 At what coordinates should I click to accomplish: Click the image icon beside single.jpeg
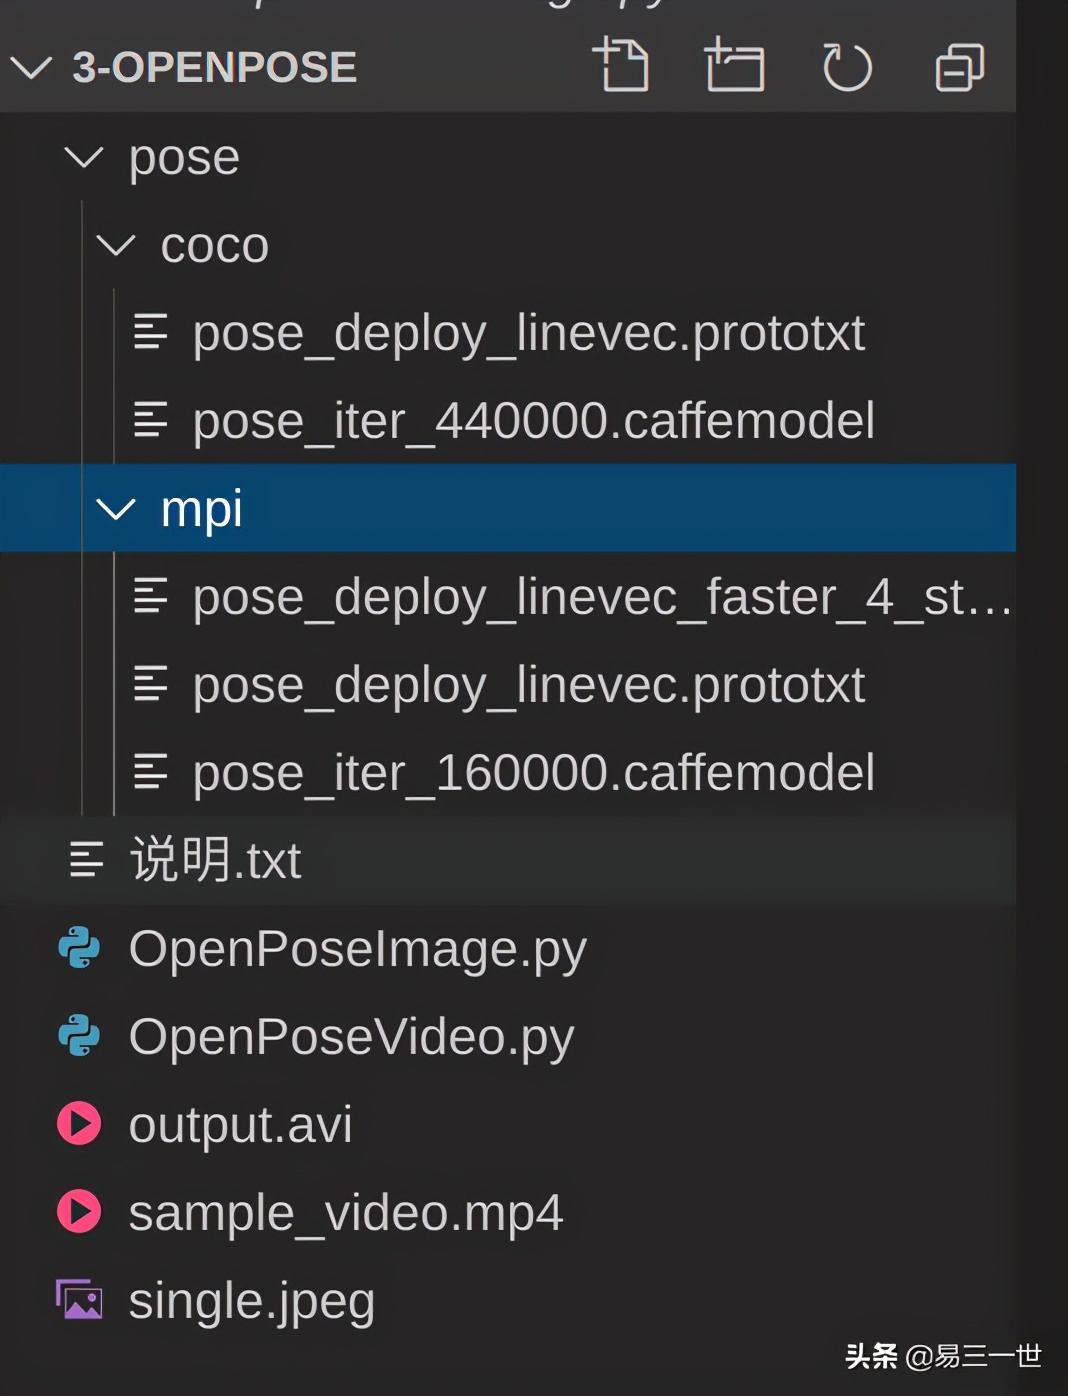[79, 1300]
